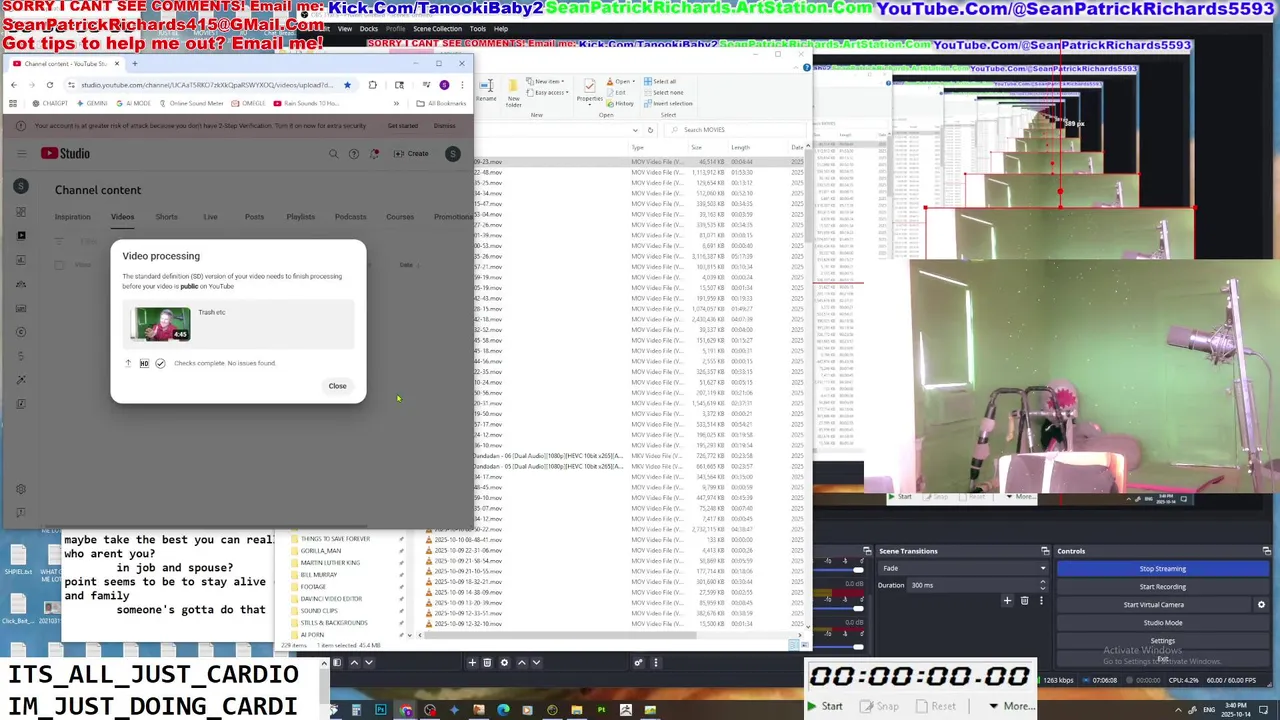Open the Analytics icon in Studio sidebar

pyautogui.click(x=21, y=260)
